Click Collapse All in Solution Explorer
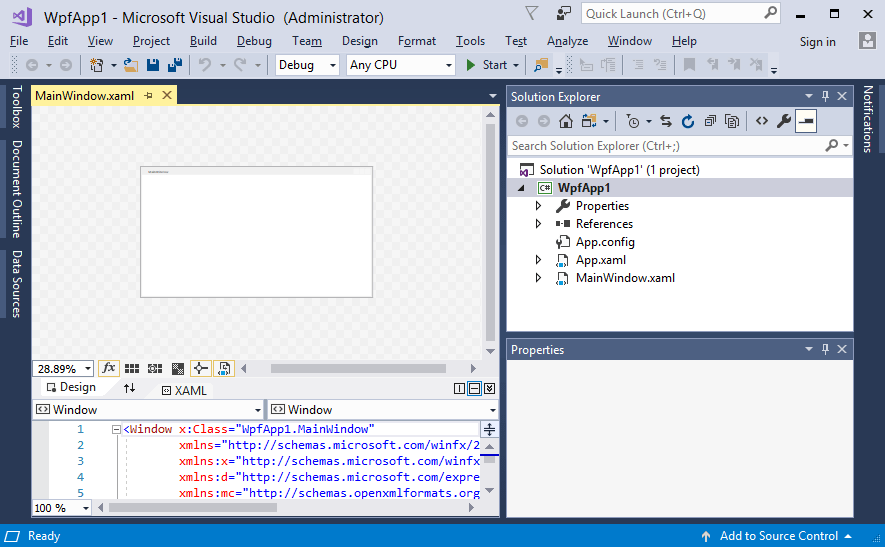885x547 pixels. point(710,121)
